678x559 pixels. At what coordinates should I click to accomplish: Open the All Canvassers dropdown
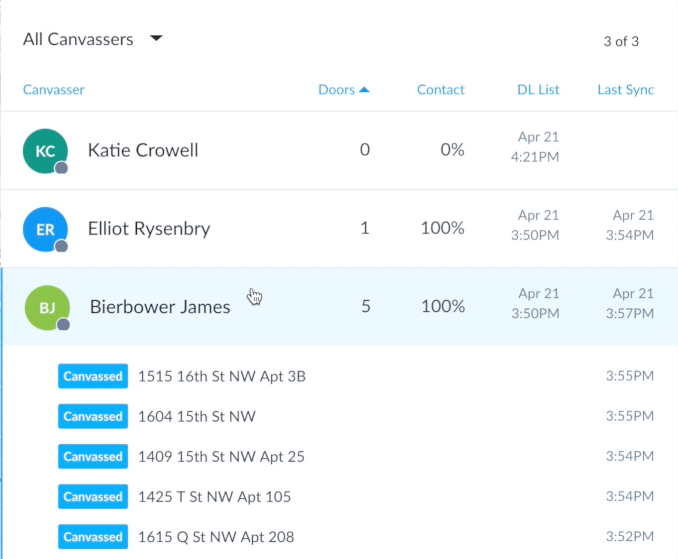coord(93,39)
